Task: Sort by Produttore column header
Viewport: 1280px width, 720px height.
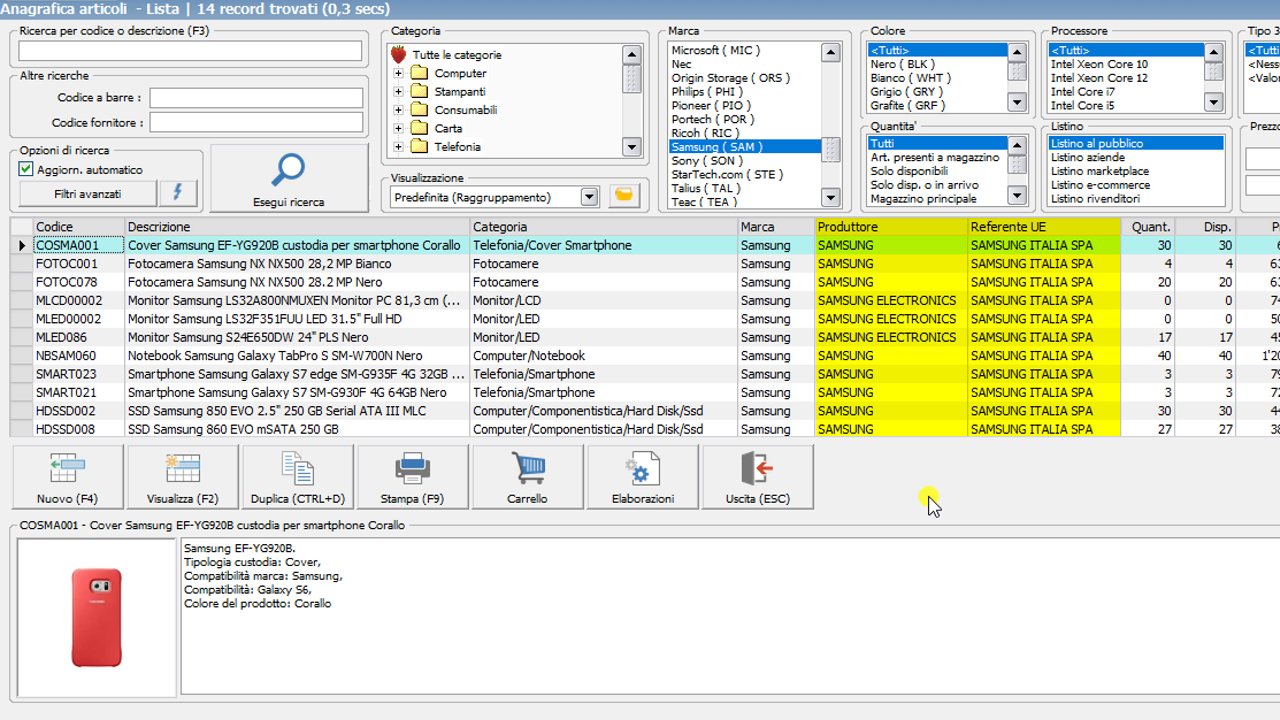Action: click(891, 227)
